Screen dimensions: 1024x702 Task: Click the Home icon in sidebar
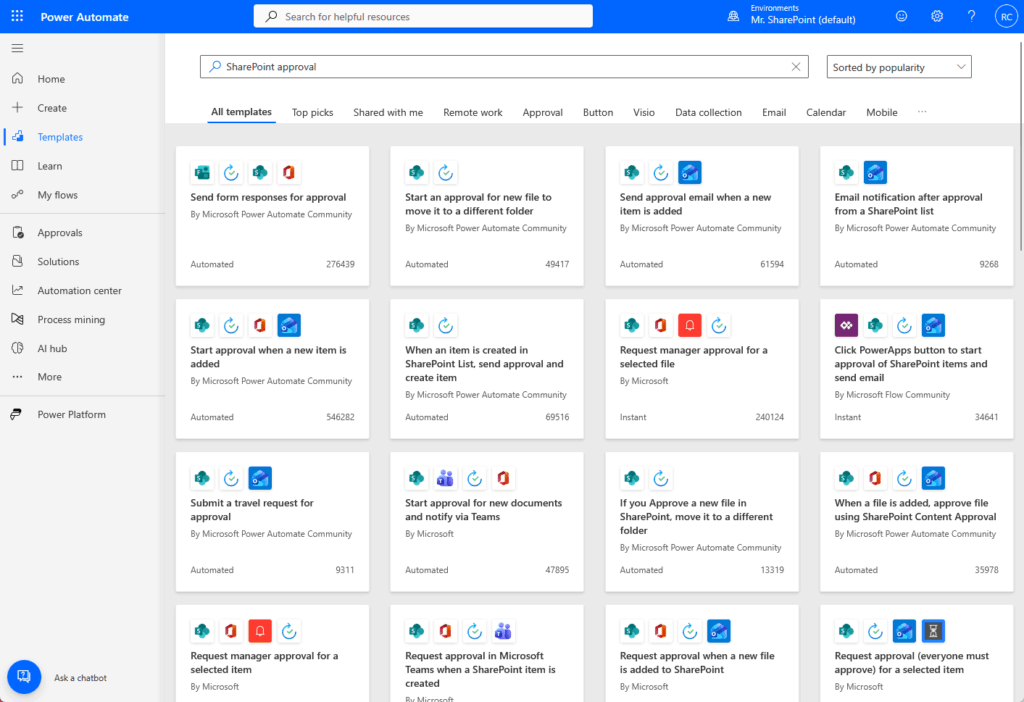[x=18, y=78]
